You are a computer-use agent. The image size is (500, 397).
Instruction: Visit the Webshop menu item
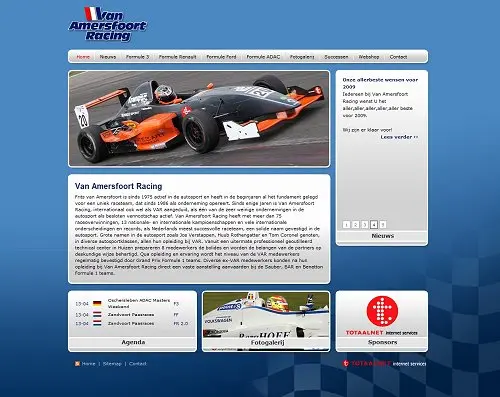pos(369,57)
